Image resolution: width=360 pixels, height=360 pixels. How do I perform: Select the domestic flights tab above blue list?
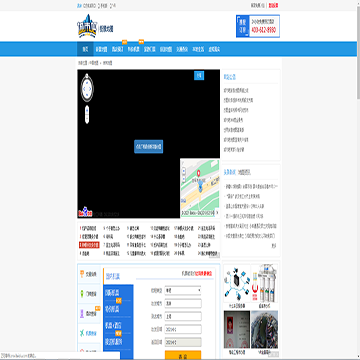pos(113,276)
